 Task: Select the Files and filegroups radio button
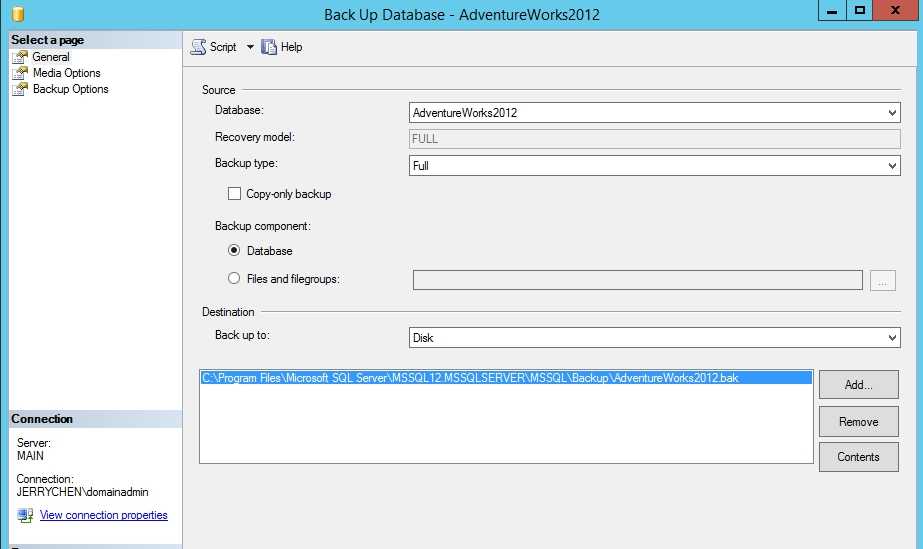[234, 278]
